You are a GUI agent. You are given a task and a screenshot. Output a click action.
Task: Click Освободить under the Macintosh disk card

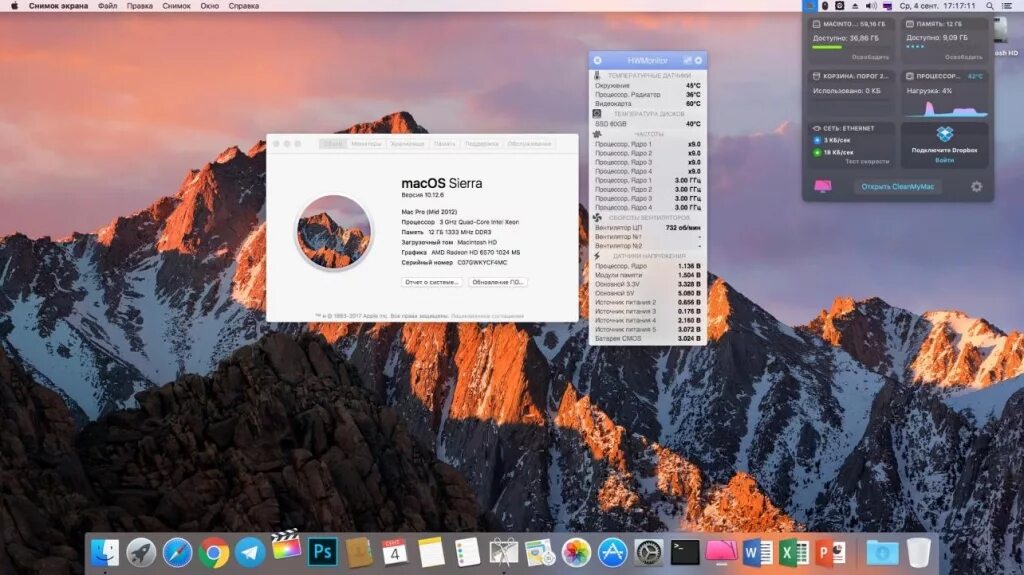(x=870, y=58)
